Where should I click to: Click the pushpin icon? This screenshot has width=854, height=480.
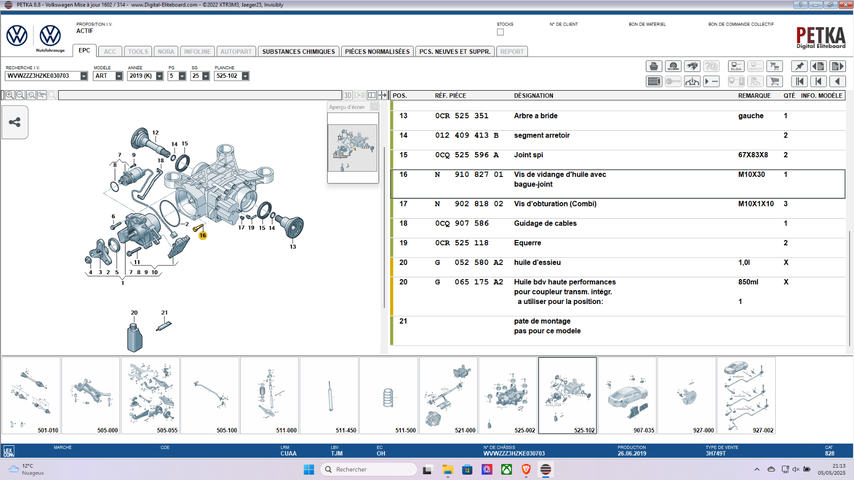click(x=799, y=66)
